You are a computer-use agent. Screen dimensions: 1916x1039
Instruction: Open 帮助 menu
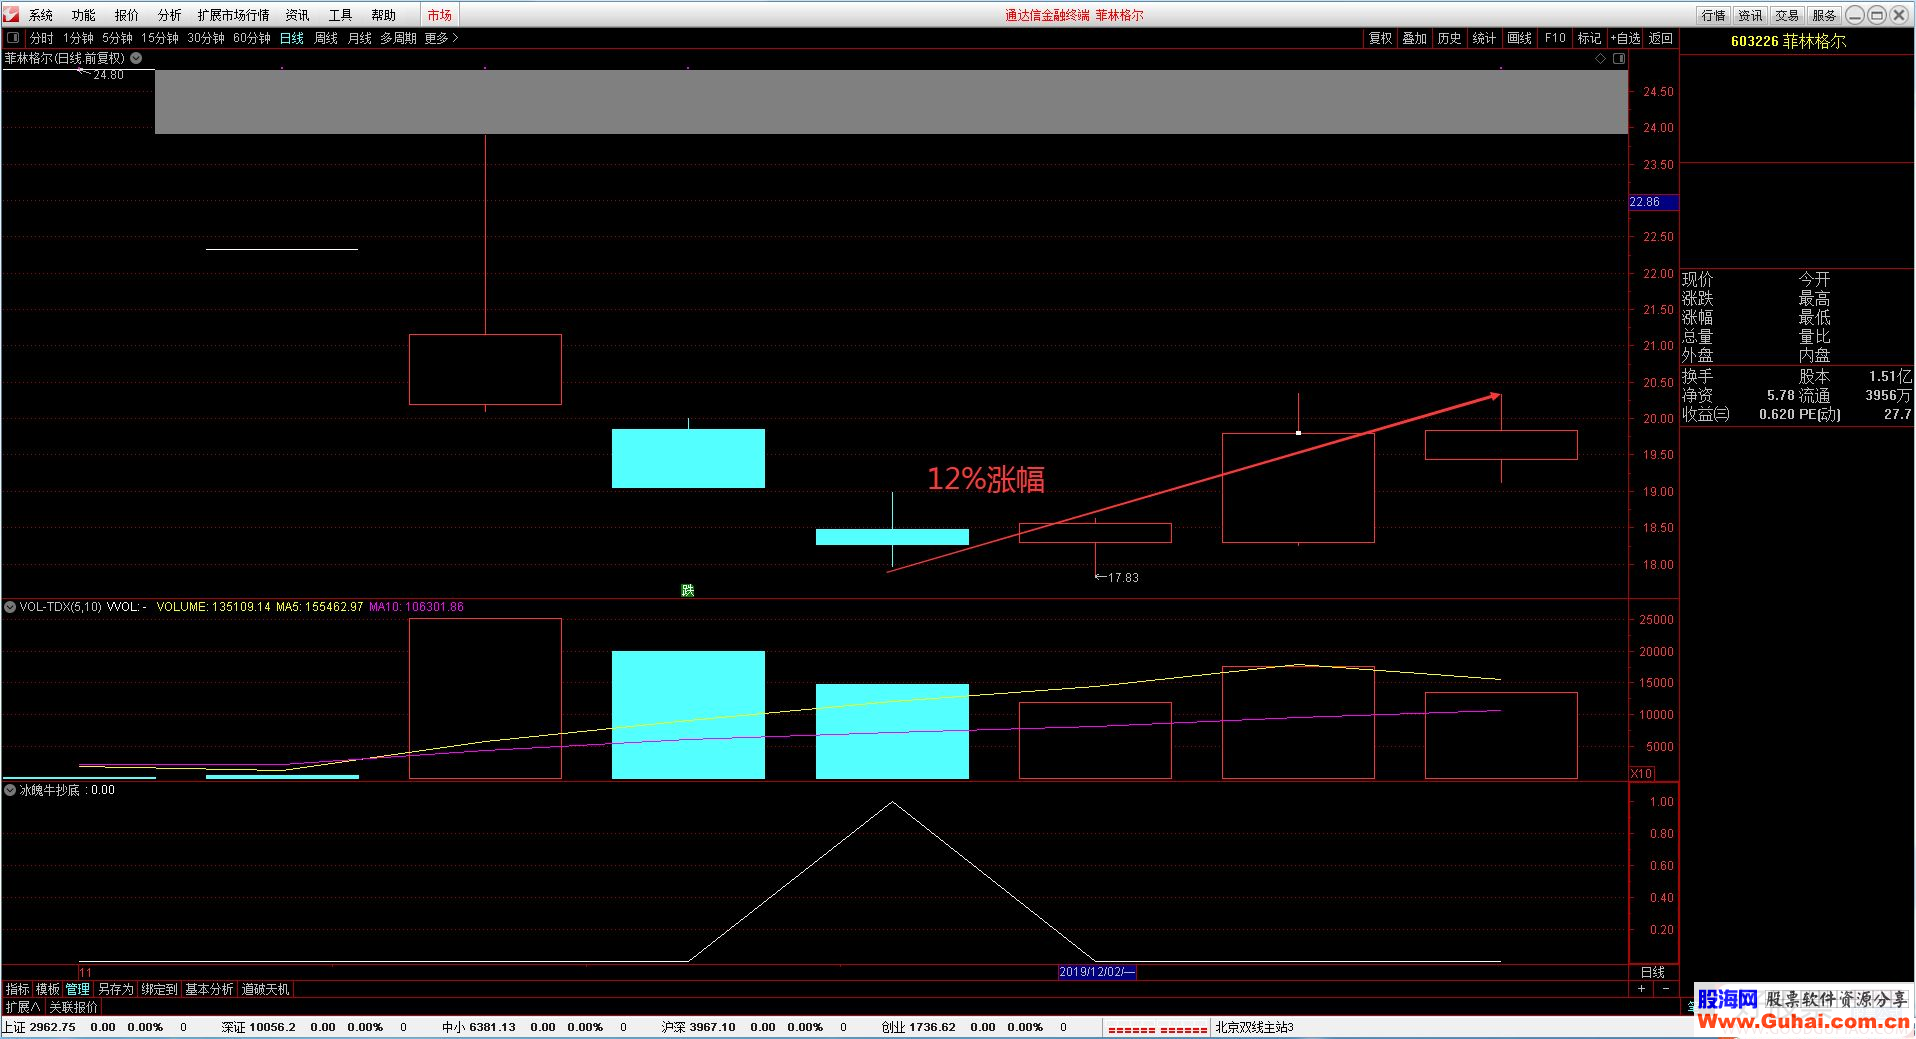pos(383,15)
